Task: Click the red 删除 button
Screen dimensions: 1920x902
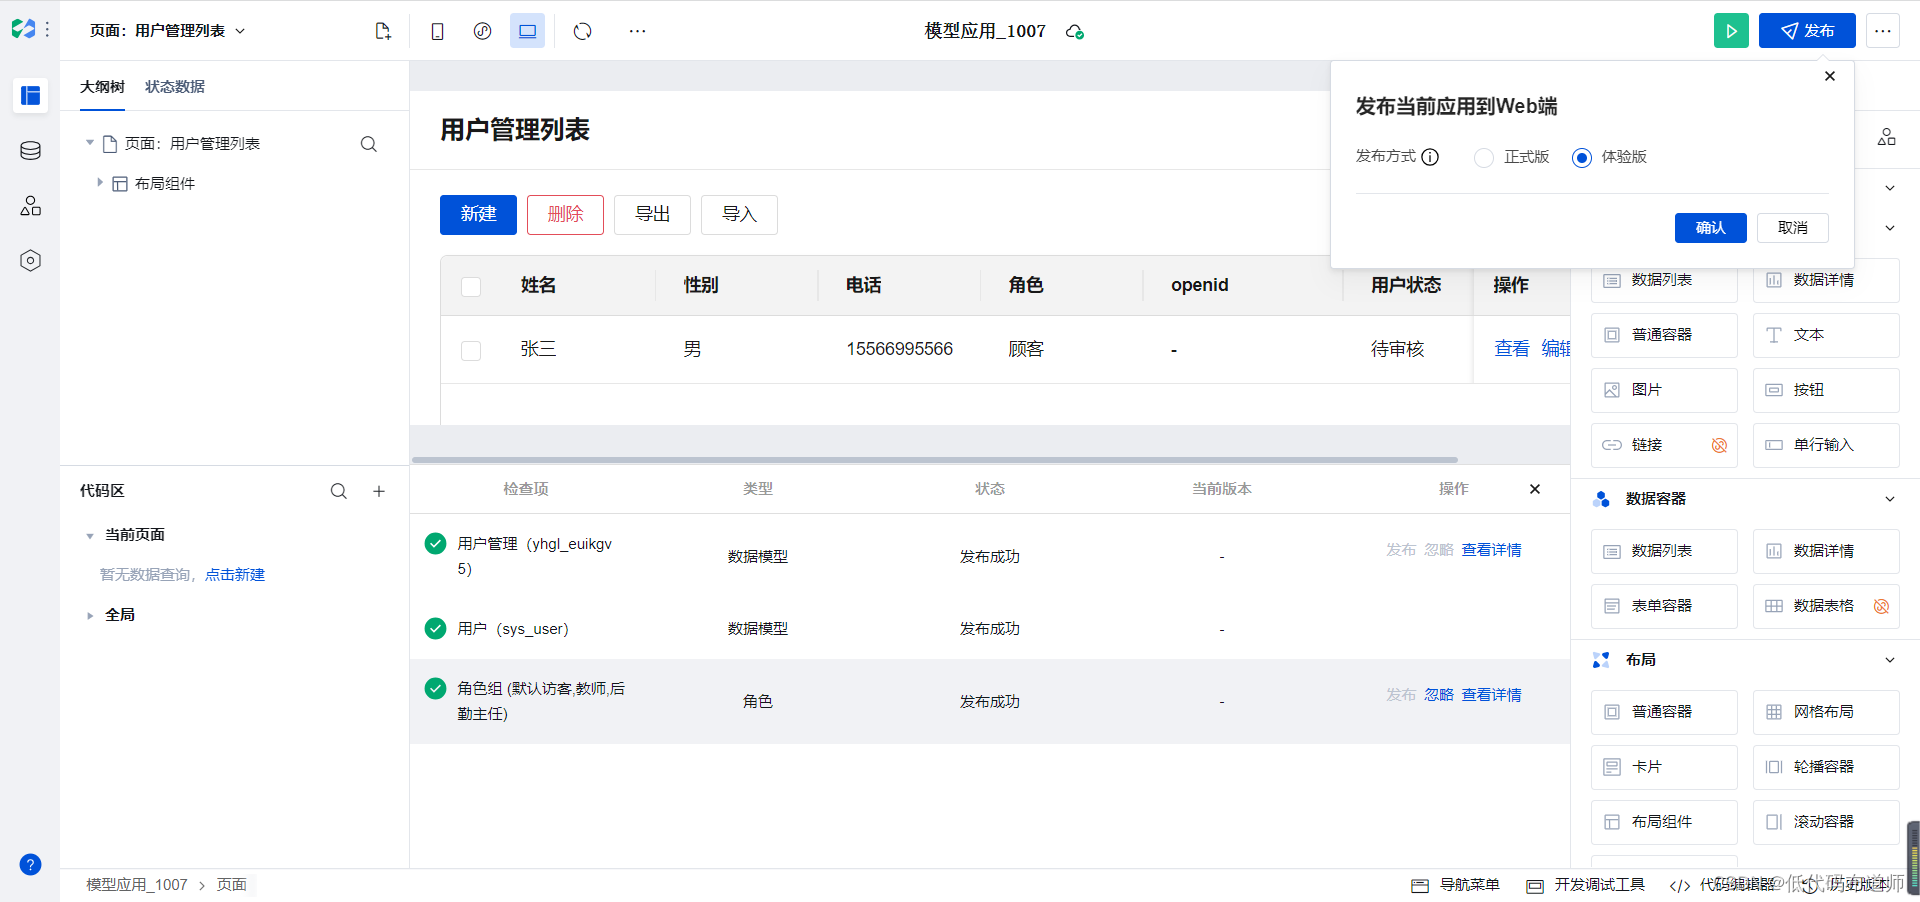Action: [x=565, y=215]
